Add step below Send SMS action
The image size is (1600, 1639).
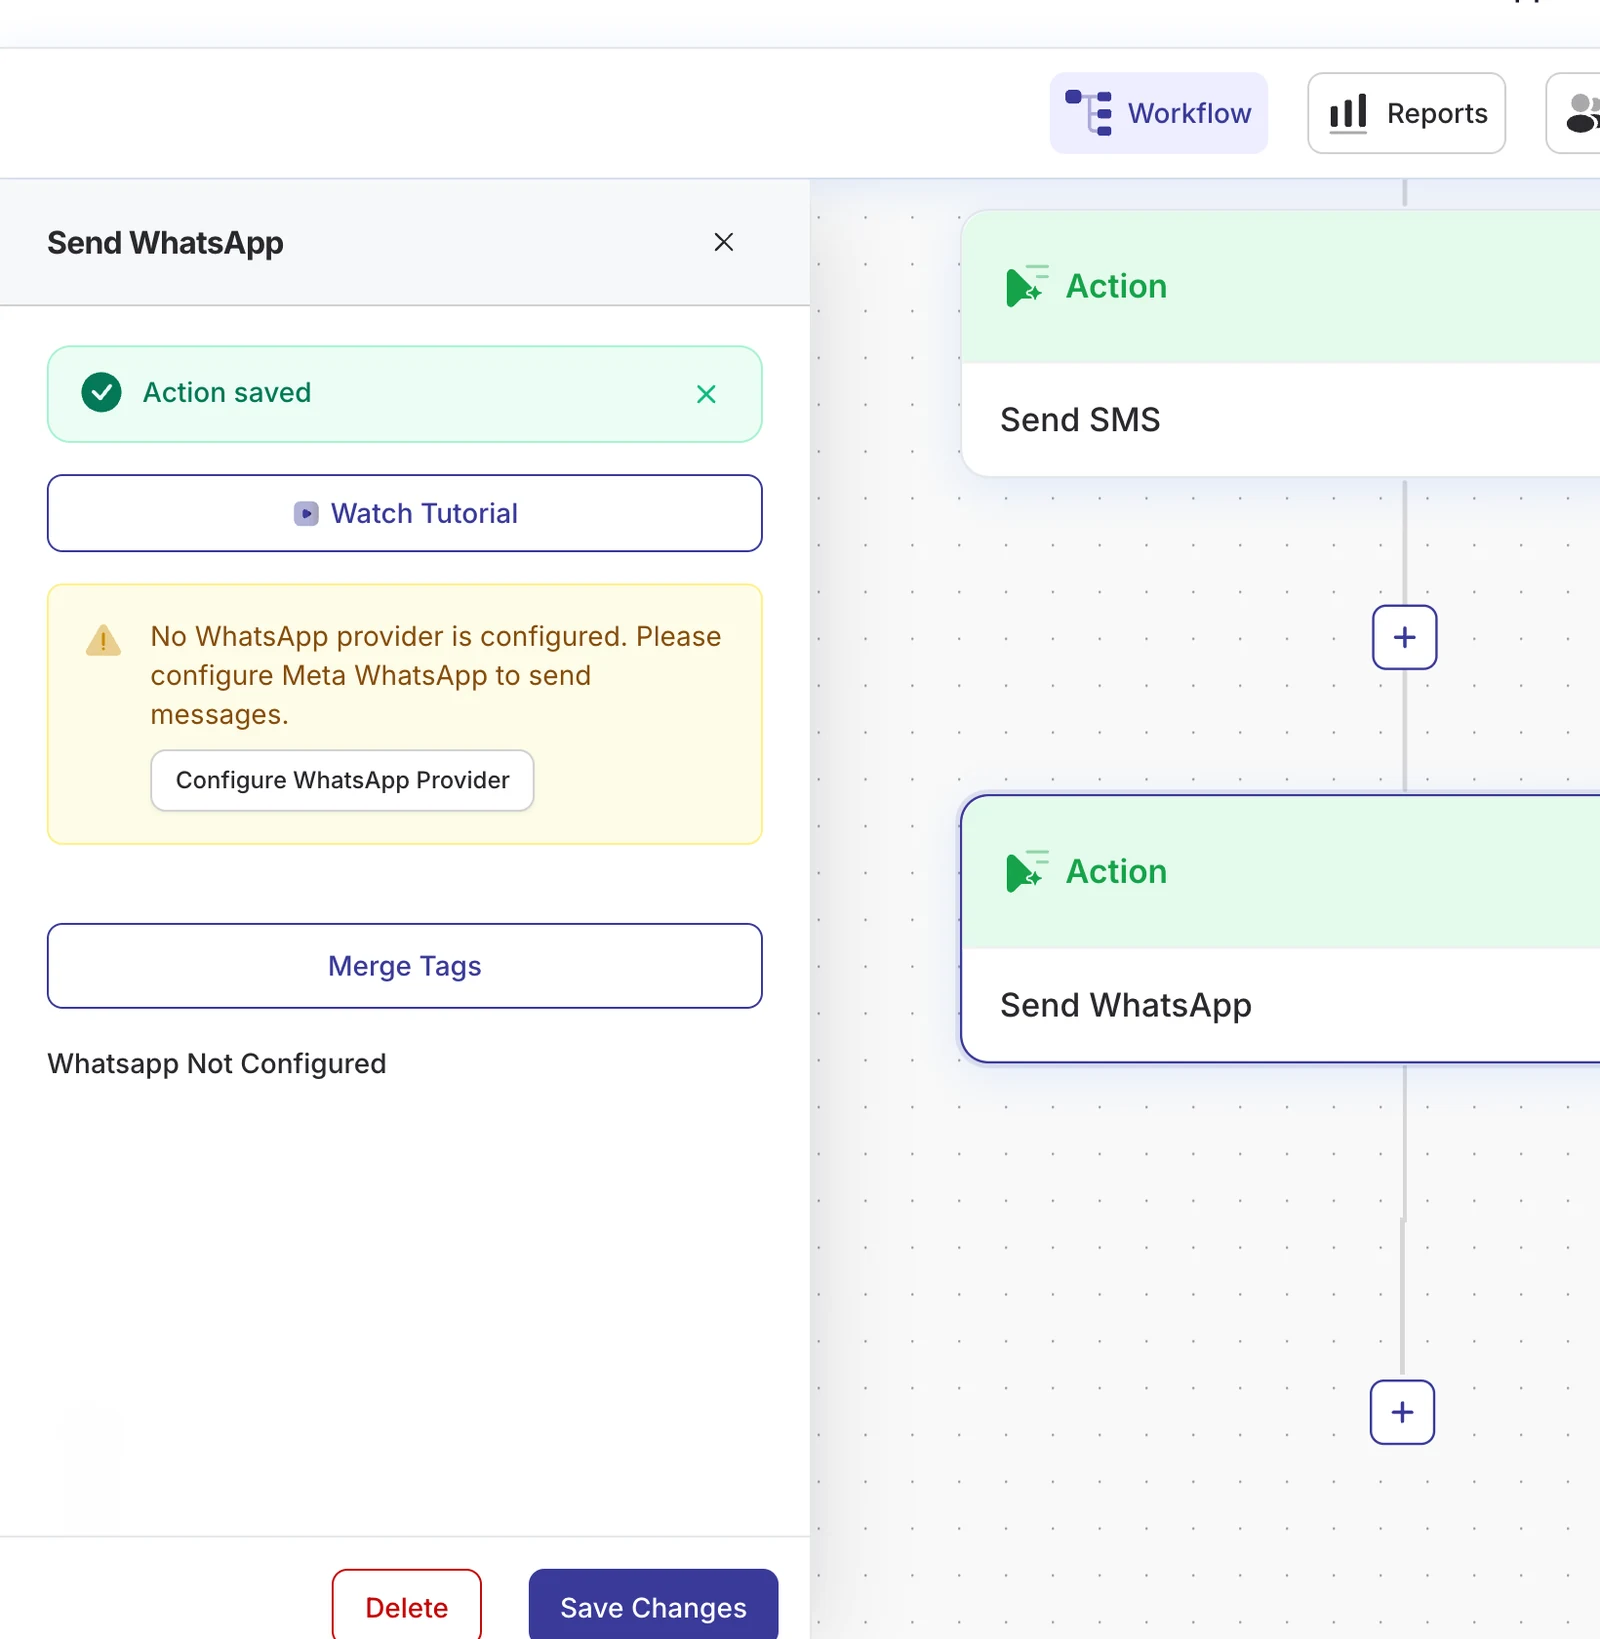click(x=1404, y=637)
